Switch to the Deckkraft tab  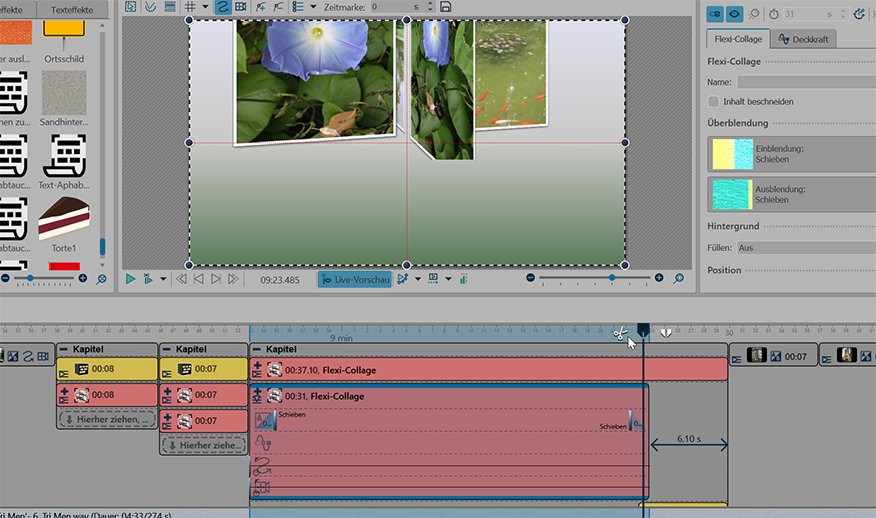coord(807,40)
